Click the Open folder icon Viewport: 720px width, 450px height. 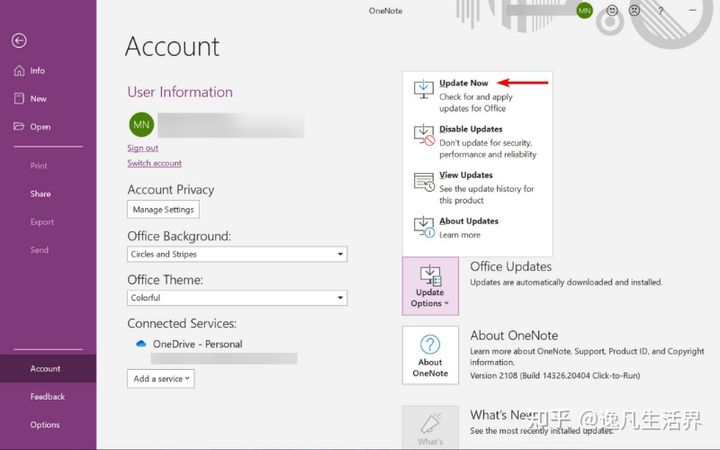coord(19,126)
